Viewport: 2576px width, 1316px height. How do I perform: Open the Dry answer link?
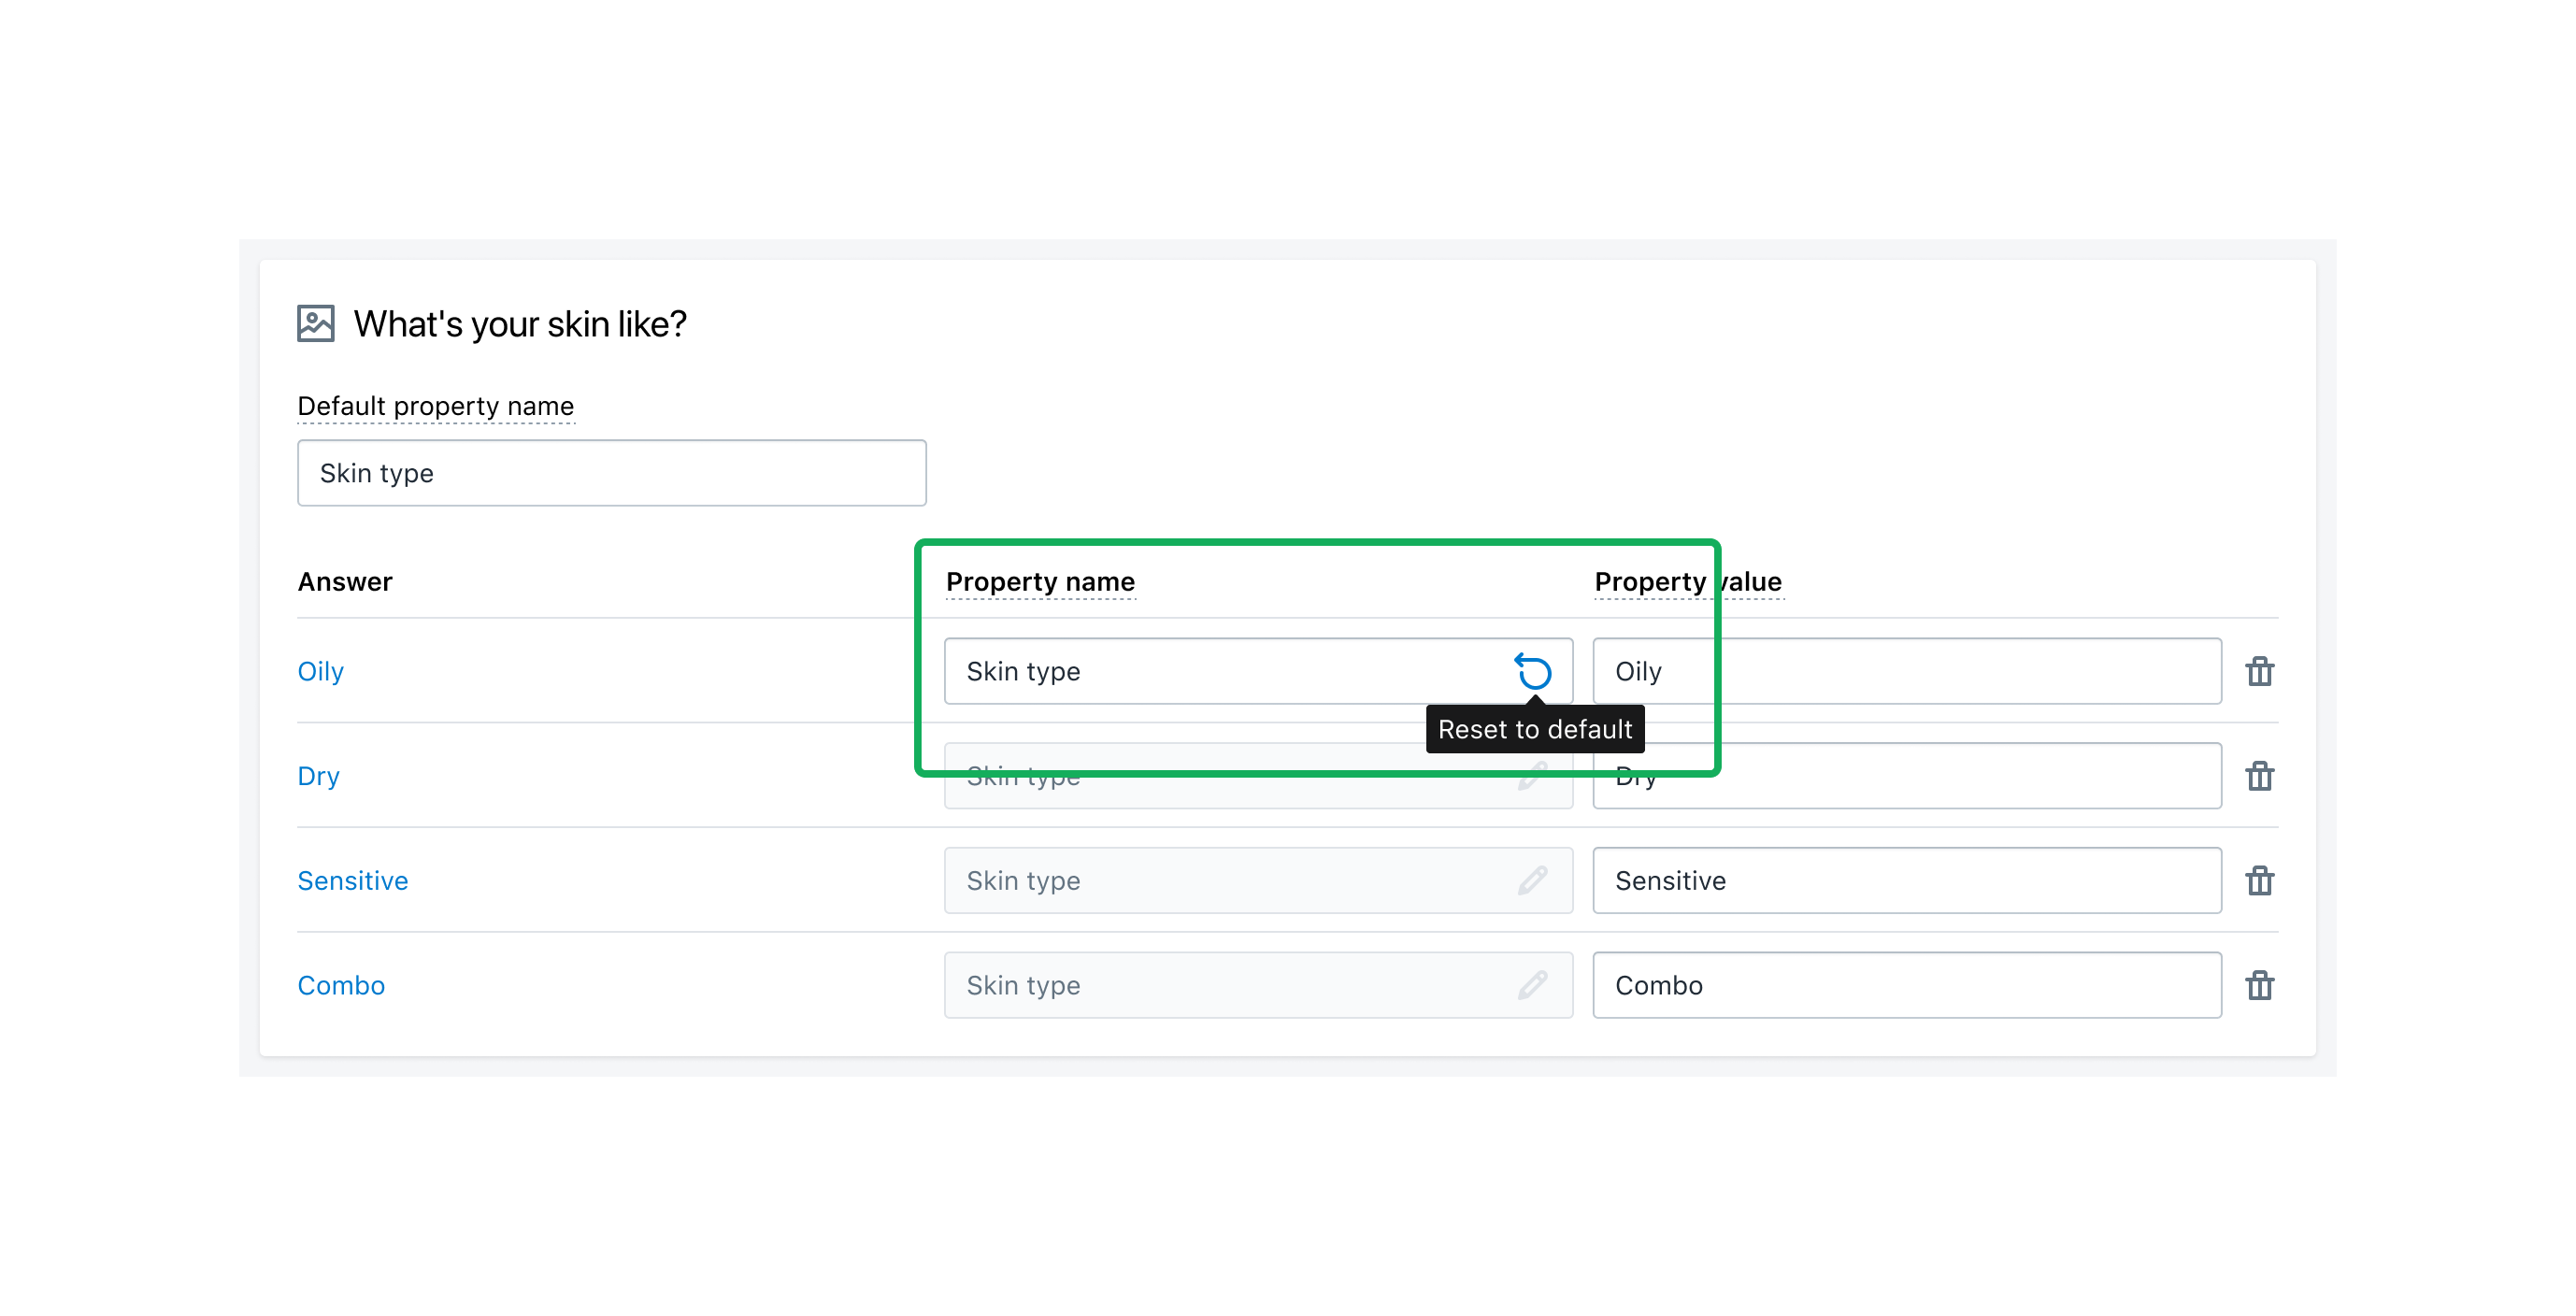318,776
